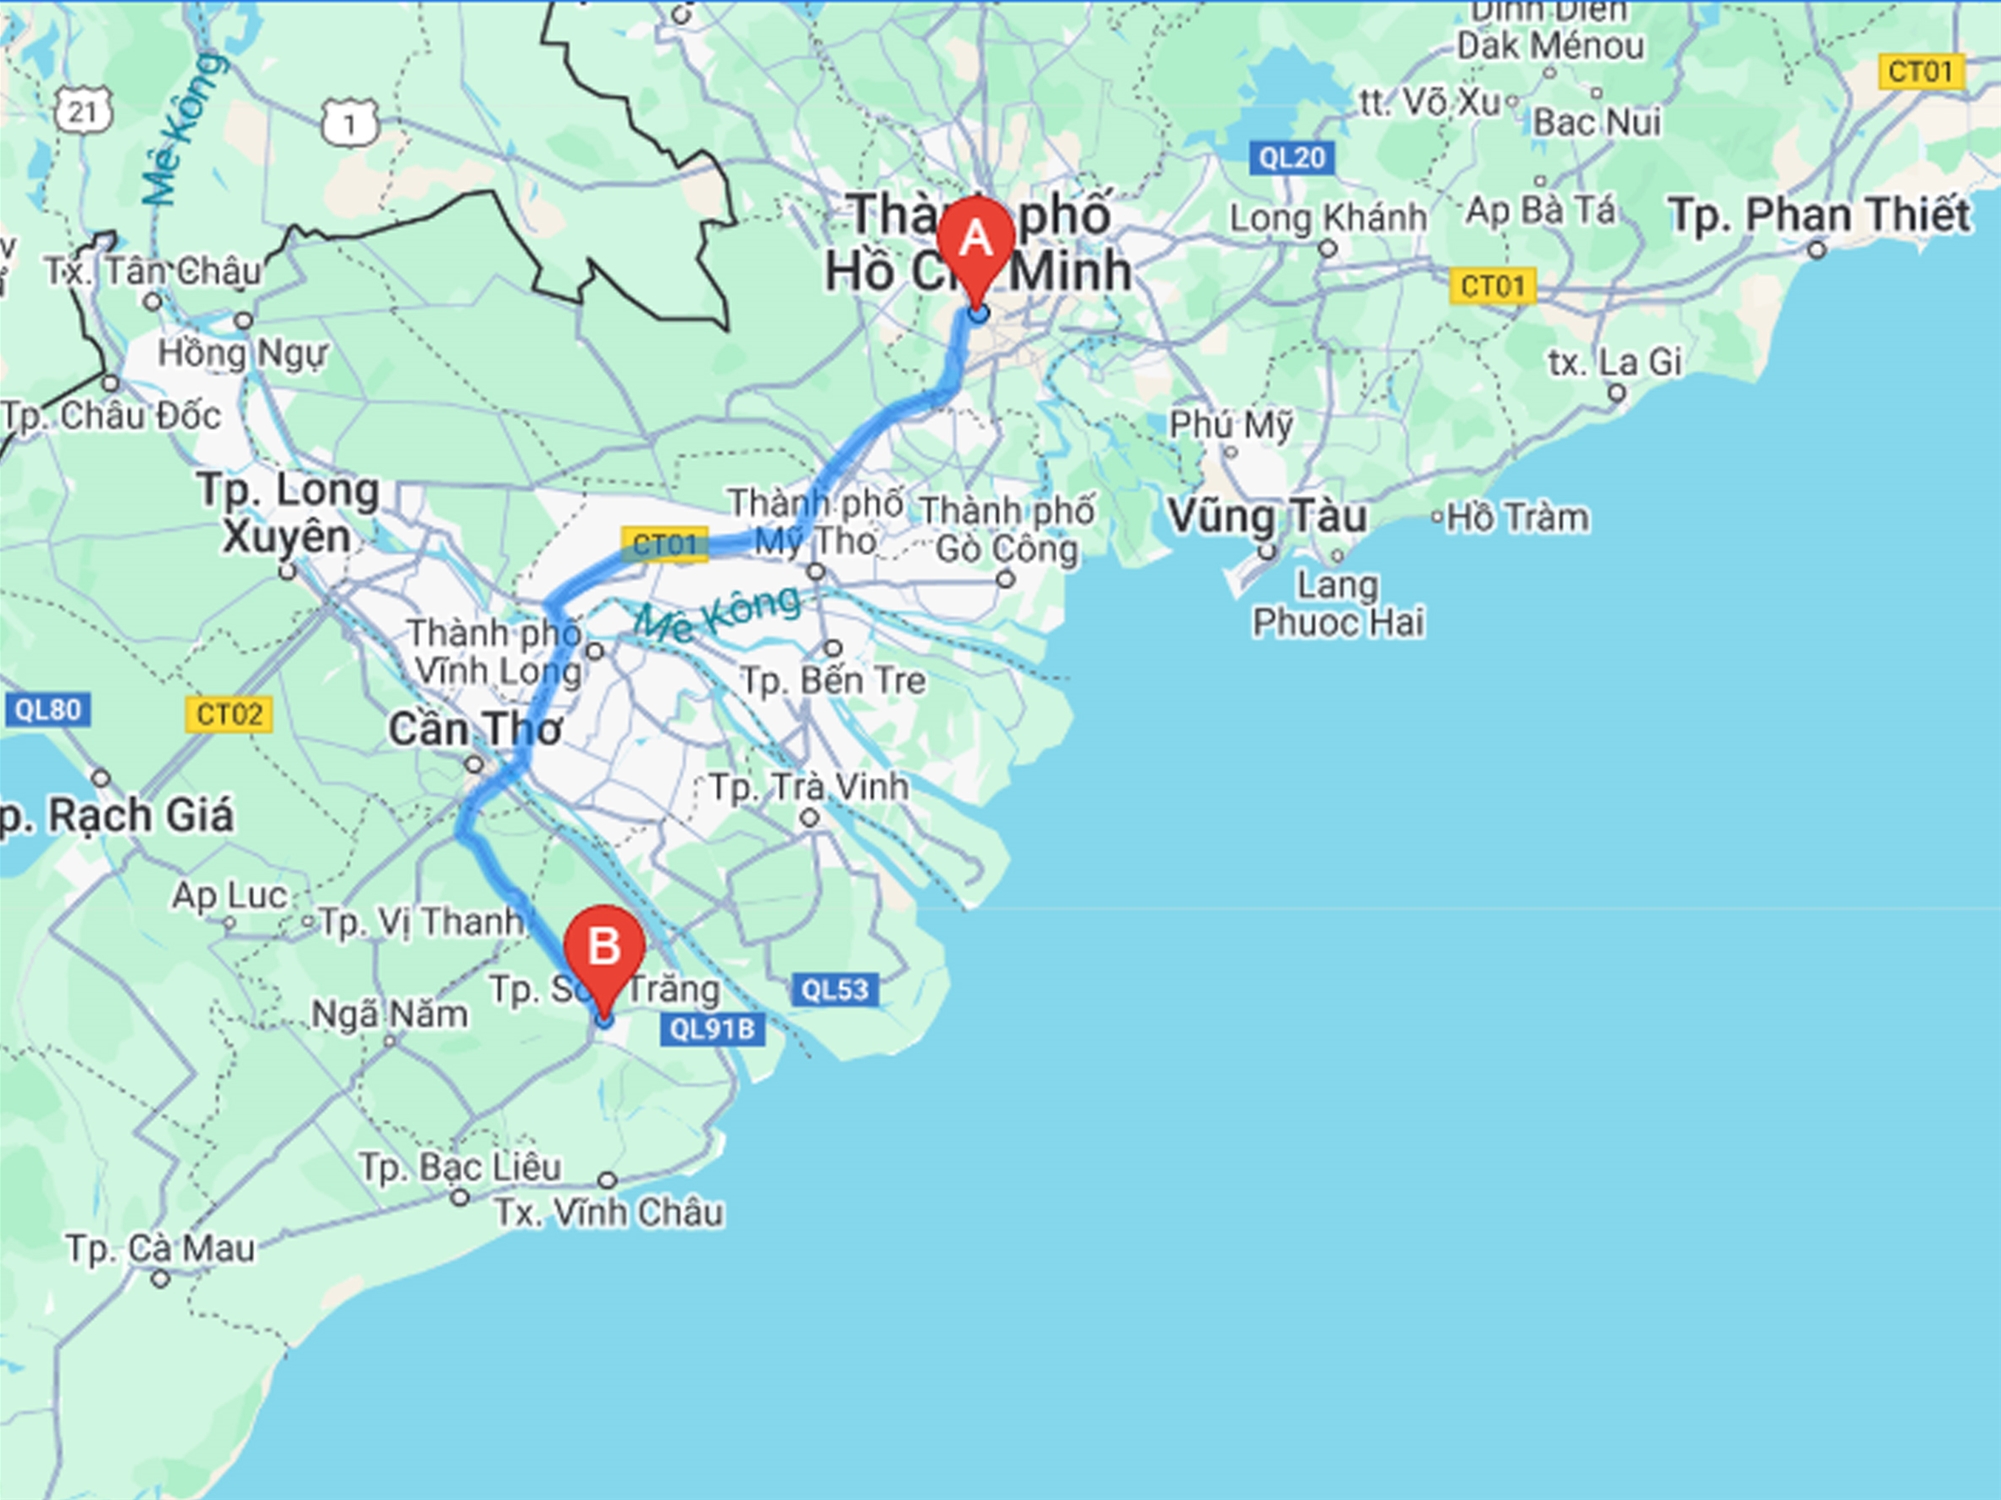2001x1500 pixels.
Task: Select the Vũng Tàu city label
Action: click(1267, 517)
